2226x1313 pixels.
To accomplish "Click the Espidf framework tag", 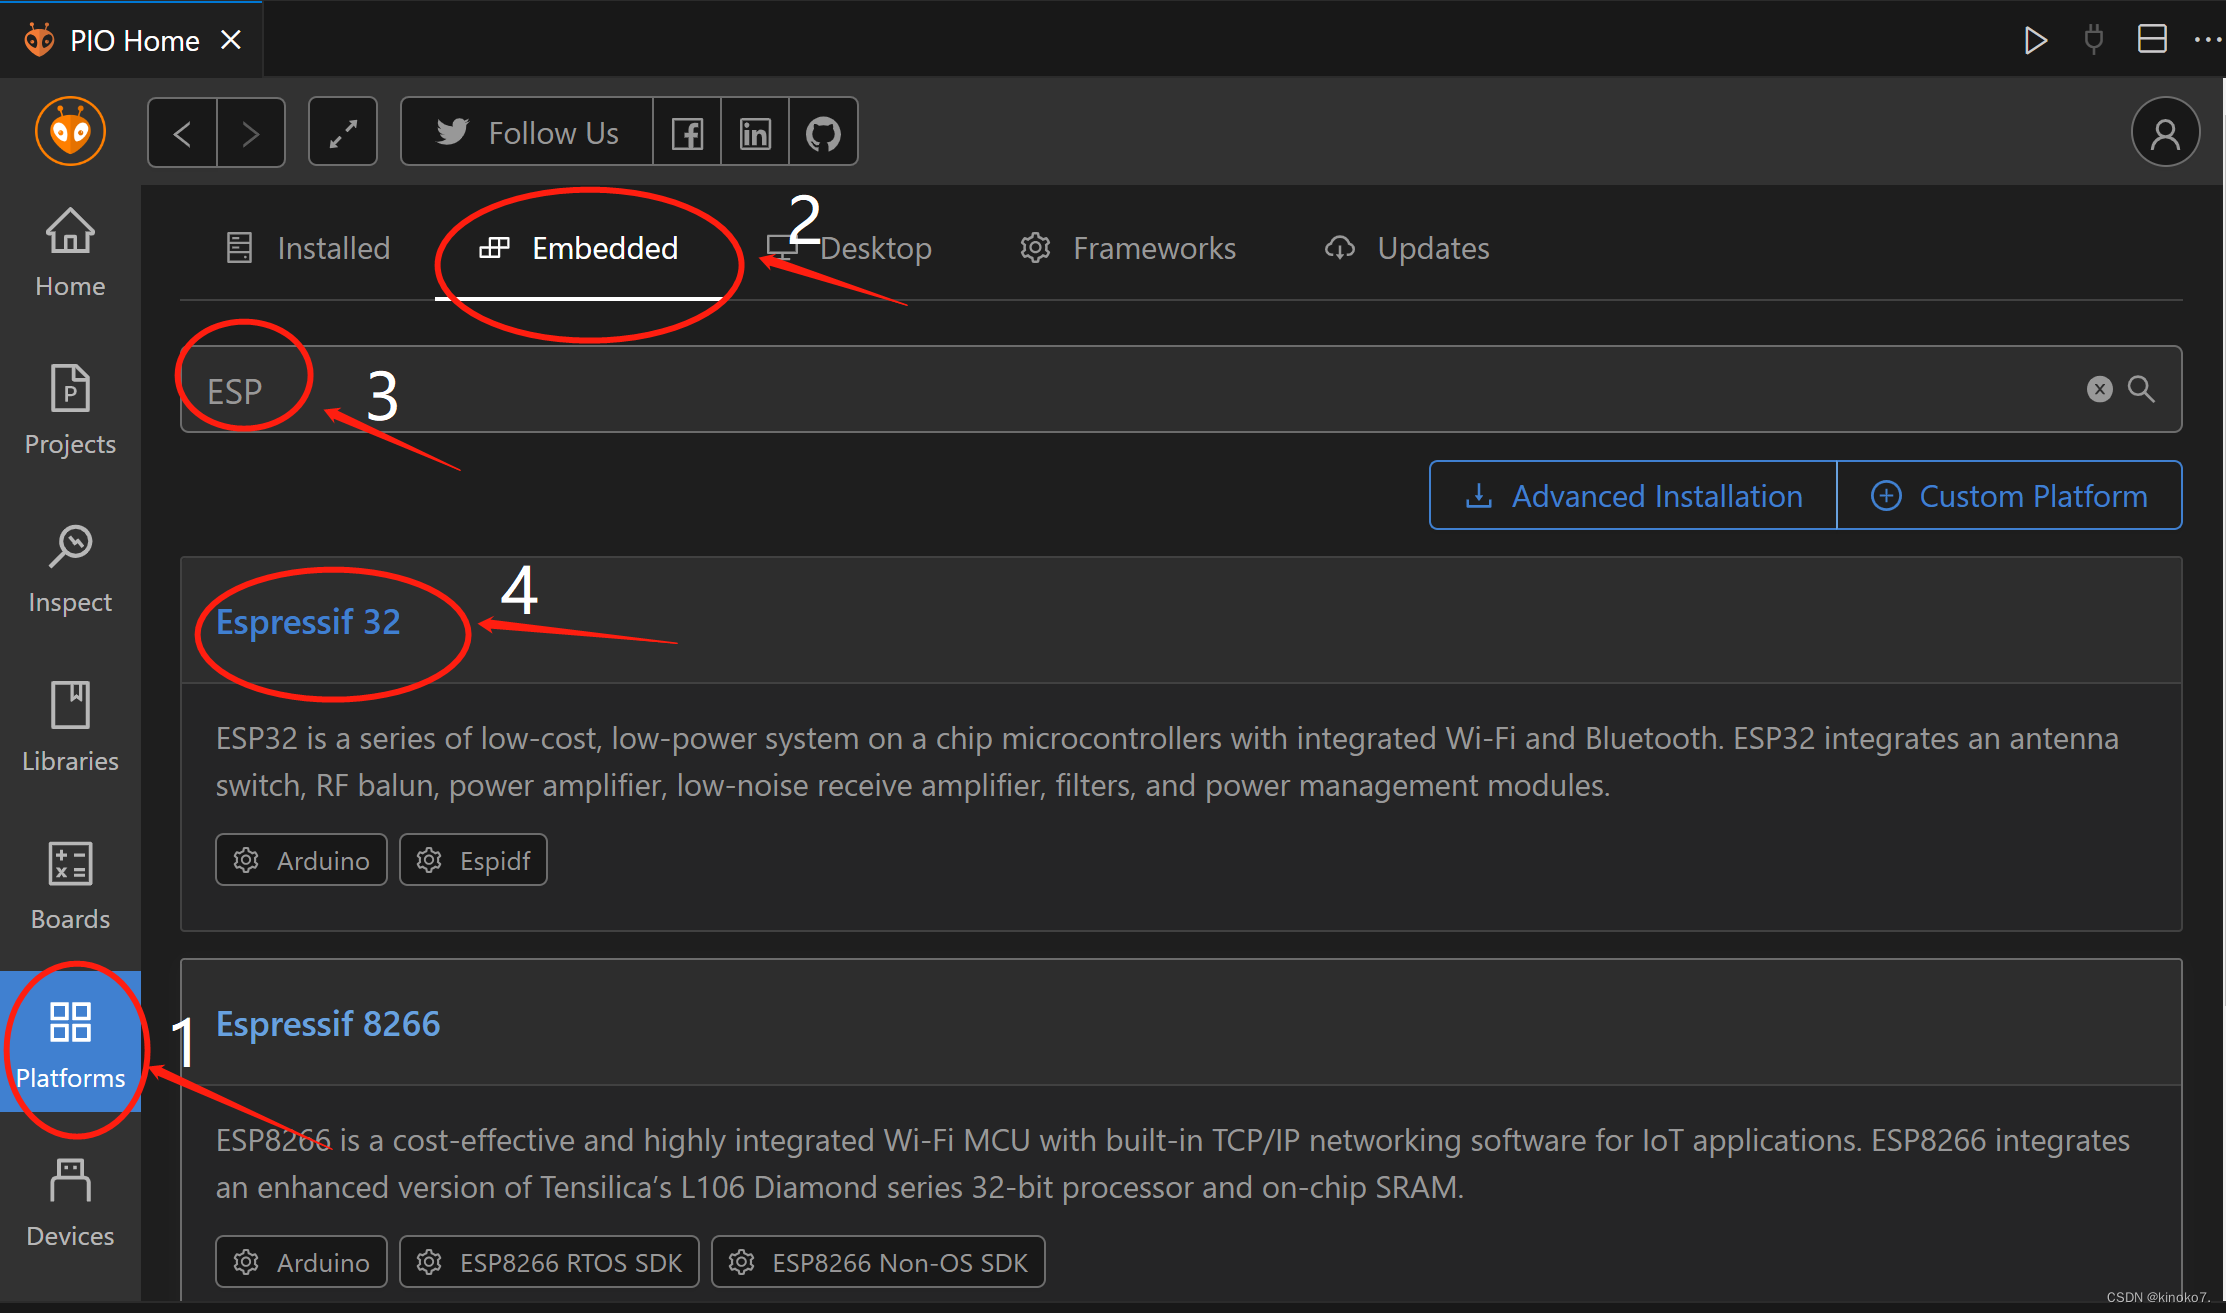I will point(473,860).
